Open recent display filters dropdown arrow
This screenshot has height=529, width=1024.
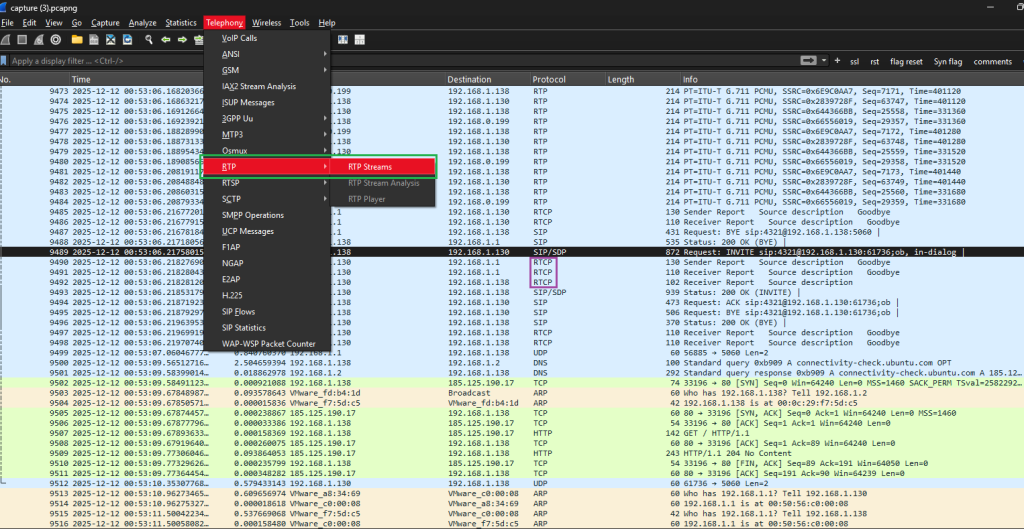(824, 61)
